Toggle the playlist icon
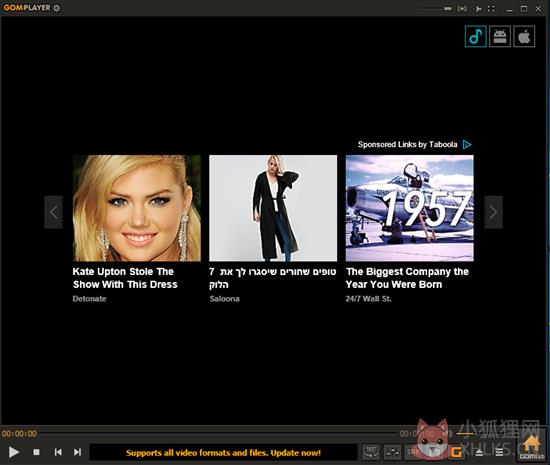Viewport: 550px width, 465px height. pos(499,452)
